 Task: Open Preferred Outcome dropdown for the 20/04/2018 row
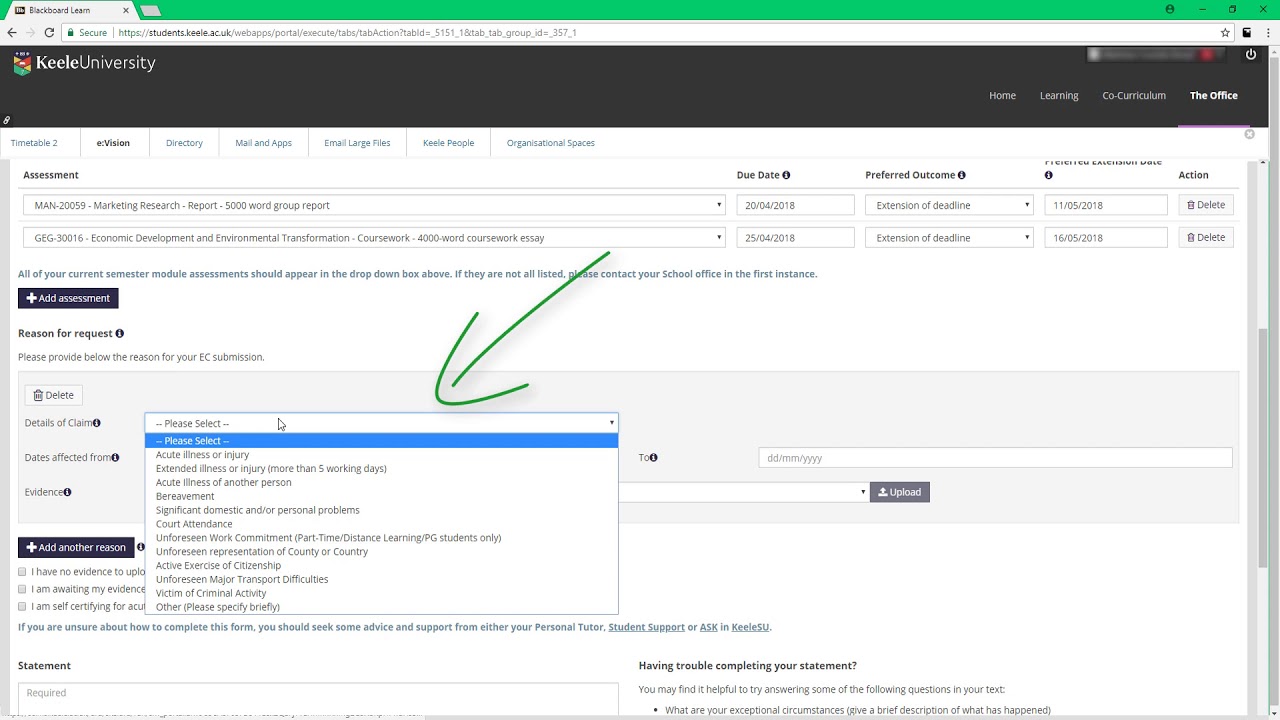(x=950, y=205)
